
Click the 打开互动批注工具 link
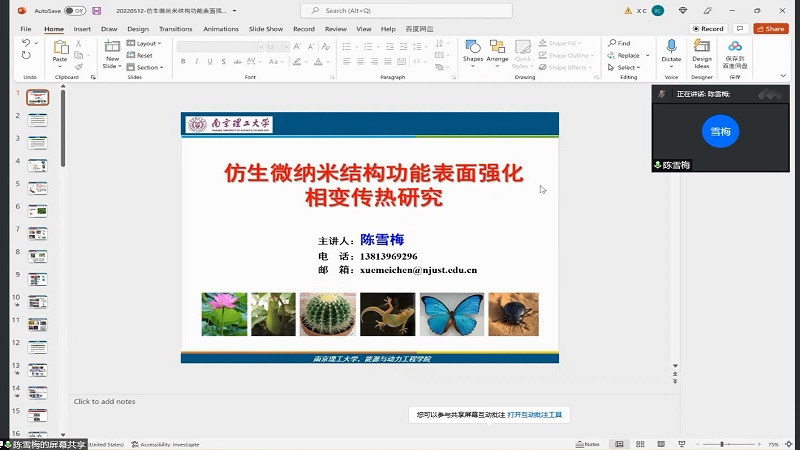click(534, 415)
